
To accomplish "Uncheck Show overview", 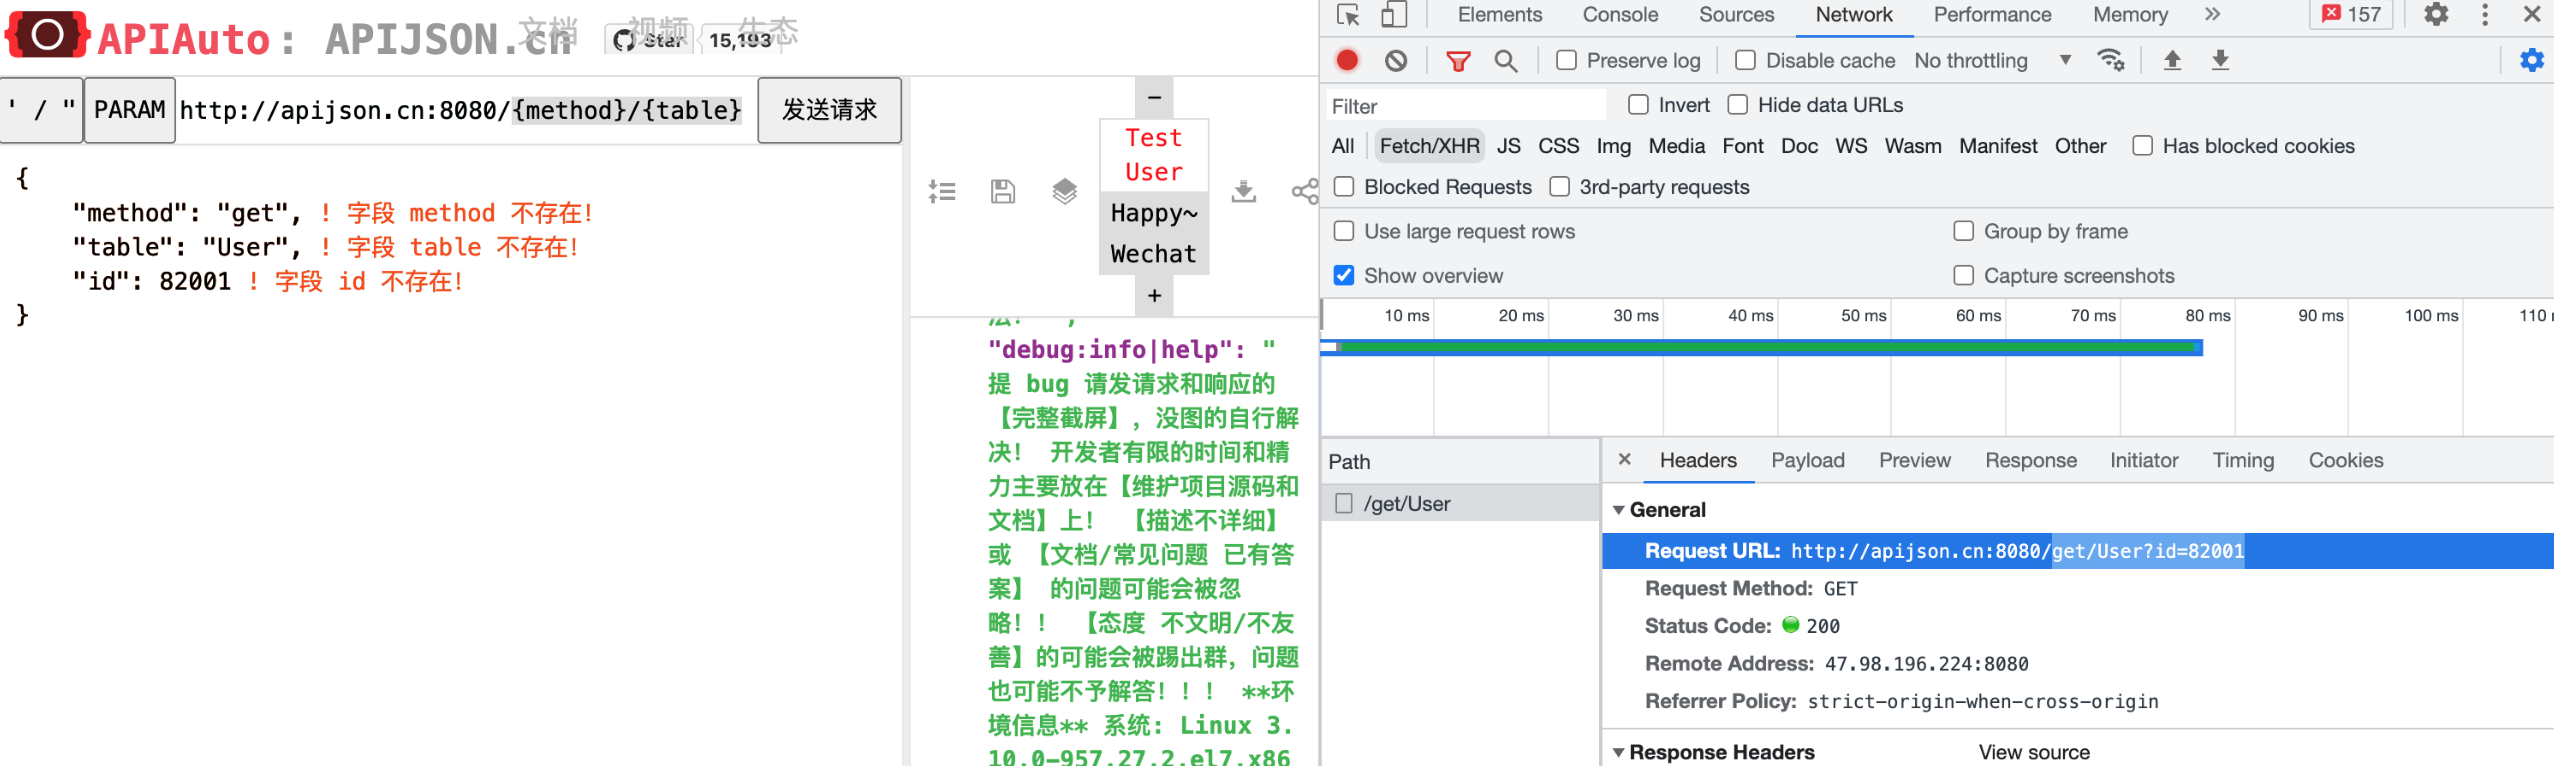I will pyautogui.click(x=1345, y=275).
